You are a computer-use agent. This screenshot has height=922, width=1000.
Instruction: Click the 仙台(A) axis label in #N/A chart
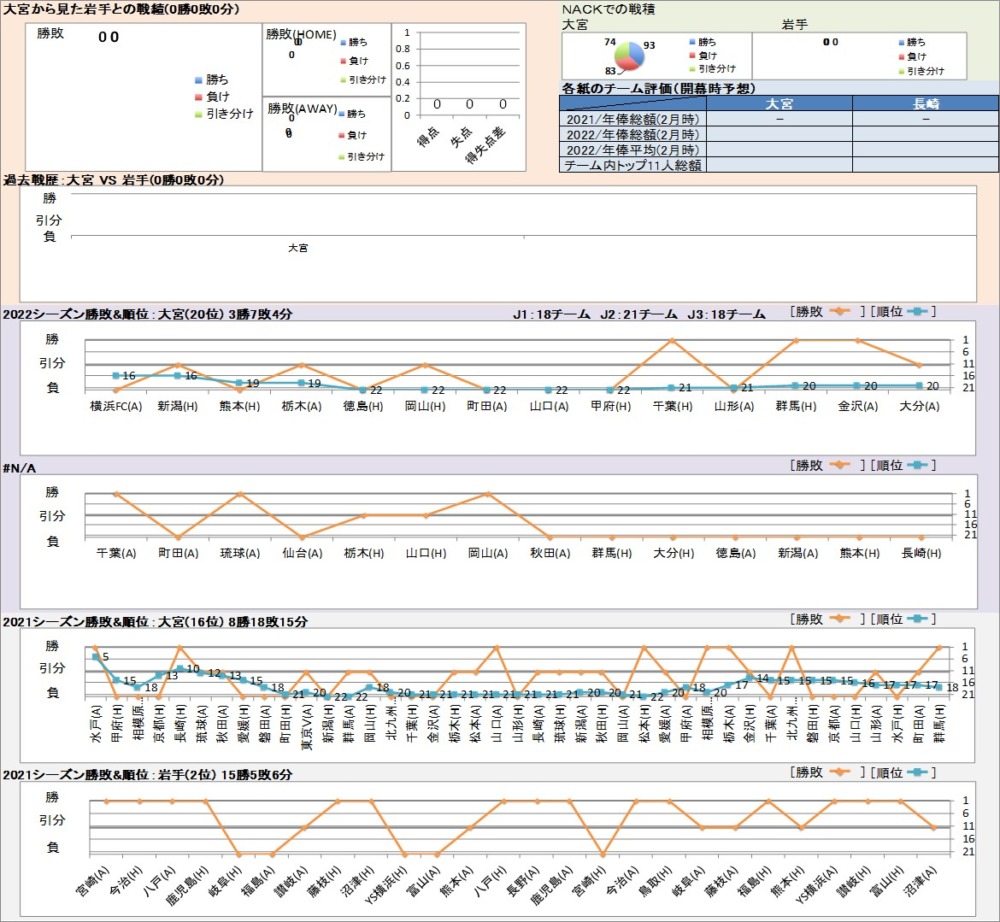tap(301, 553)
